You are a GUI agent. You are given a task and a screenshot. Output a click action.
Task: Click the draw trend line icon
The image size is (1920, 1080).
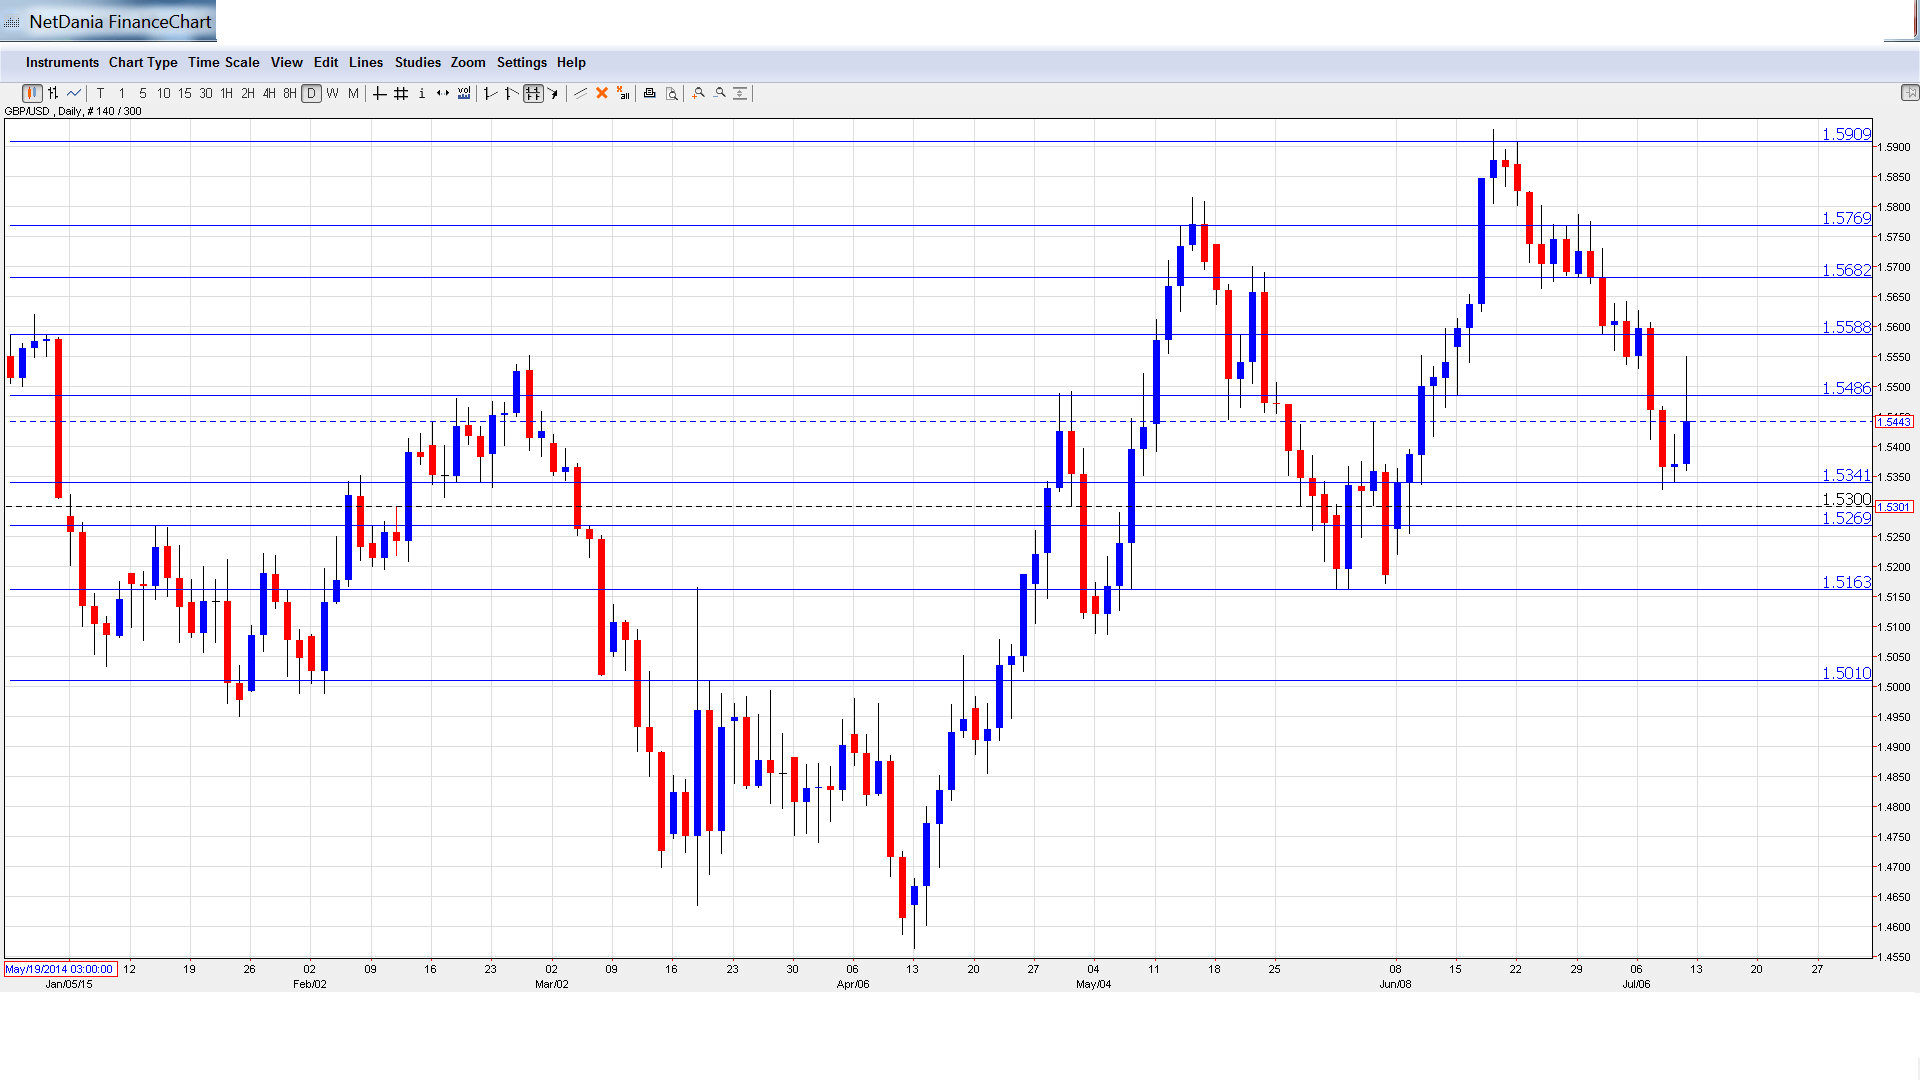point(580,93)
